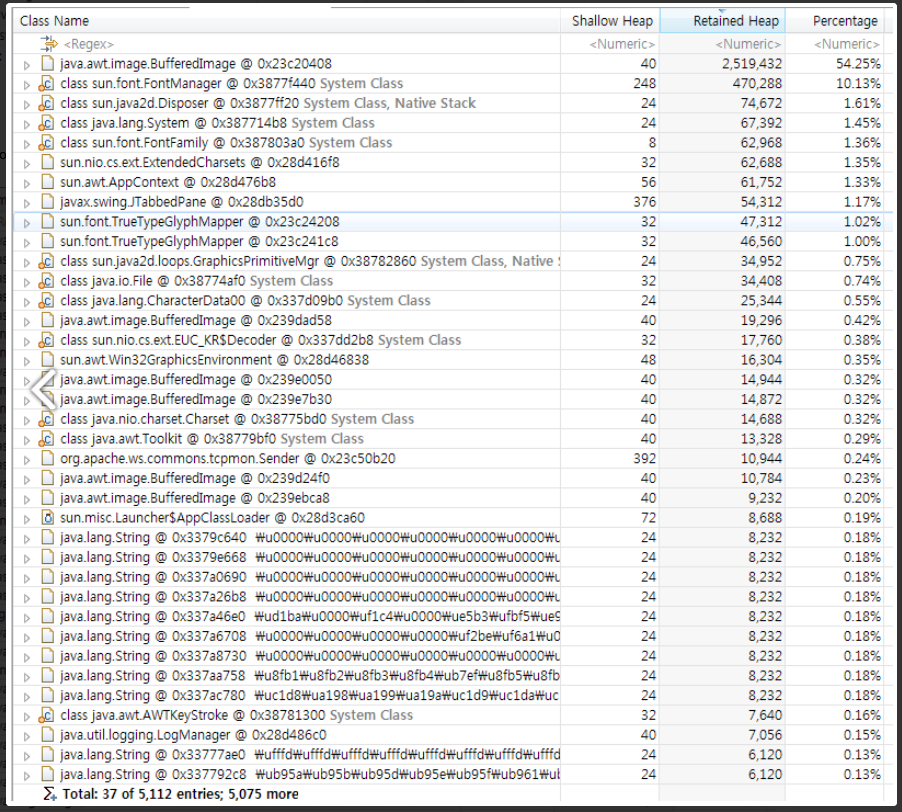Click percentage value 54.25%

858,64
